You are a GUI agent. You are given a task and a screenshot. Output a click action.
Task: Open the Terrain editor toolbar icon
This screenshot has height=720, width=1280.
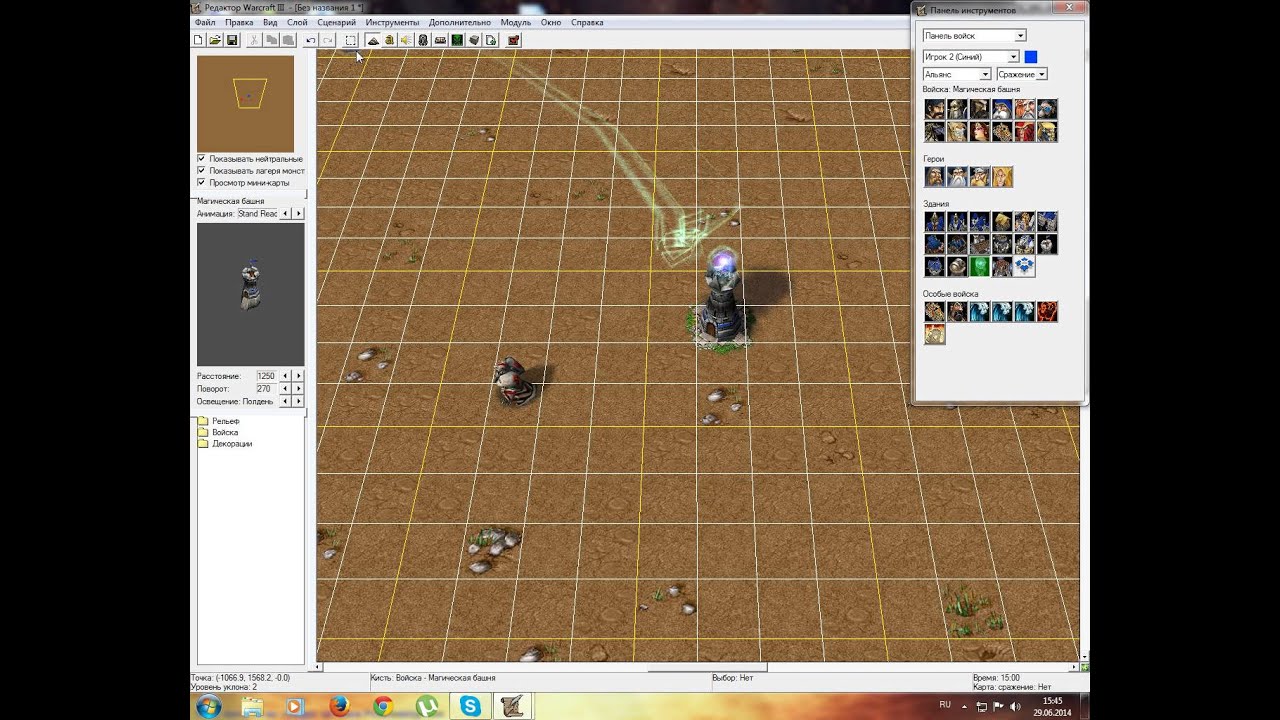click(x=373, y=40)
